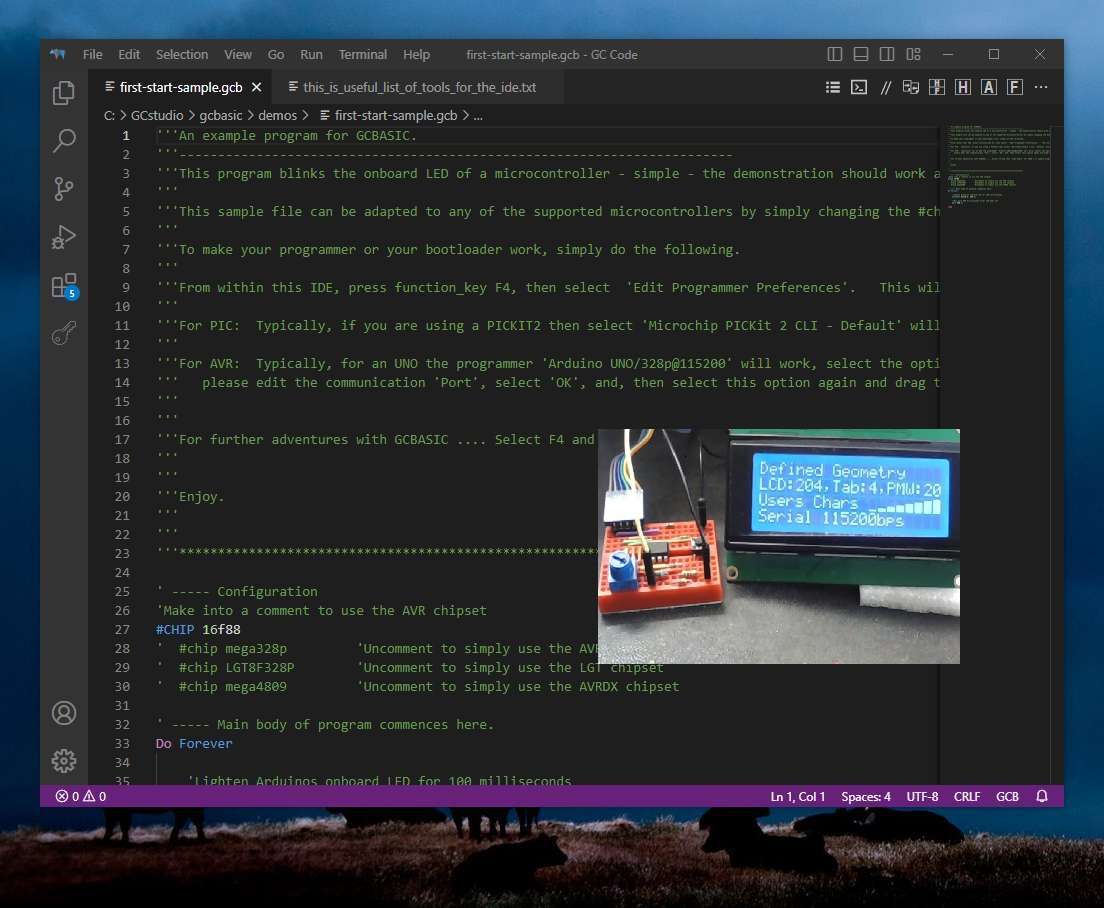Screen dimensions: 1104x908
Task: Open the Run menu
Action: tap(311, 54)
